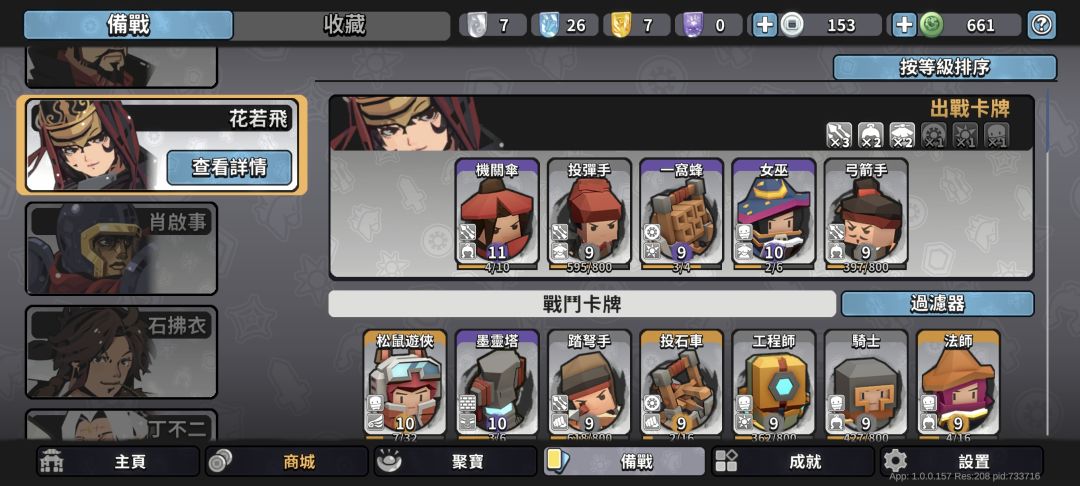This screenshot has width=1080, height=486.
Task: Choose the 工程師 engineer card
Action: 773,383
